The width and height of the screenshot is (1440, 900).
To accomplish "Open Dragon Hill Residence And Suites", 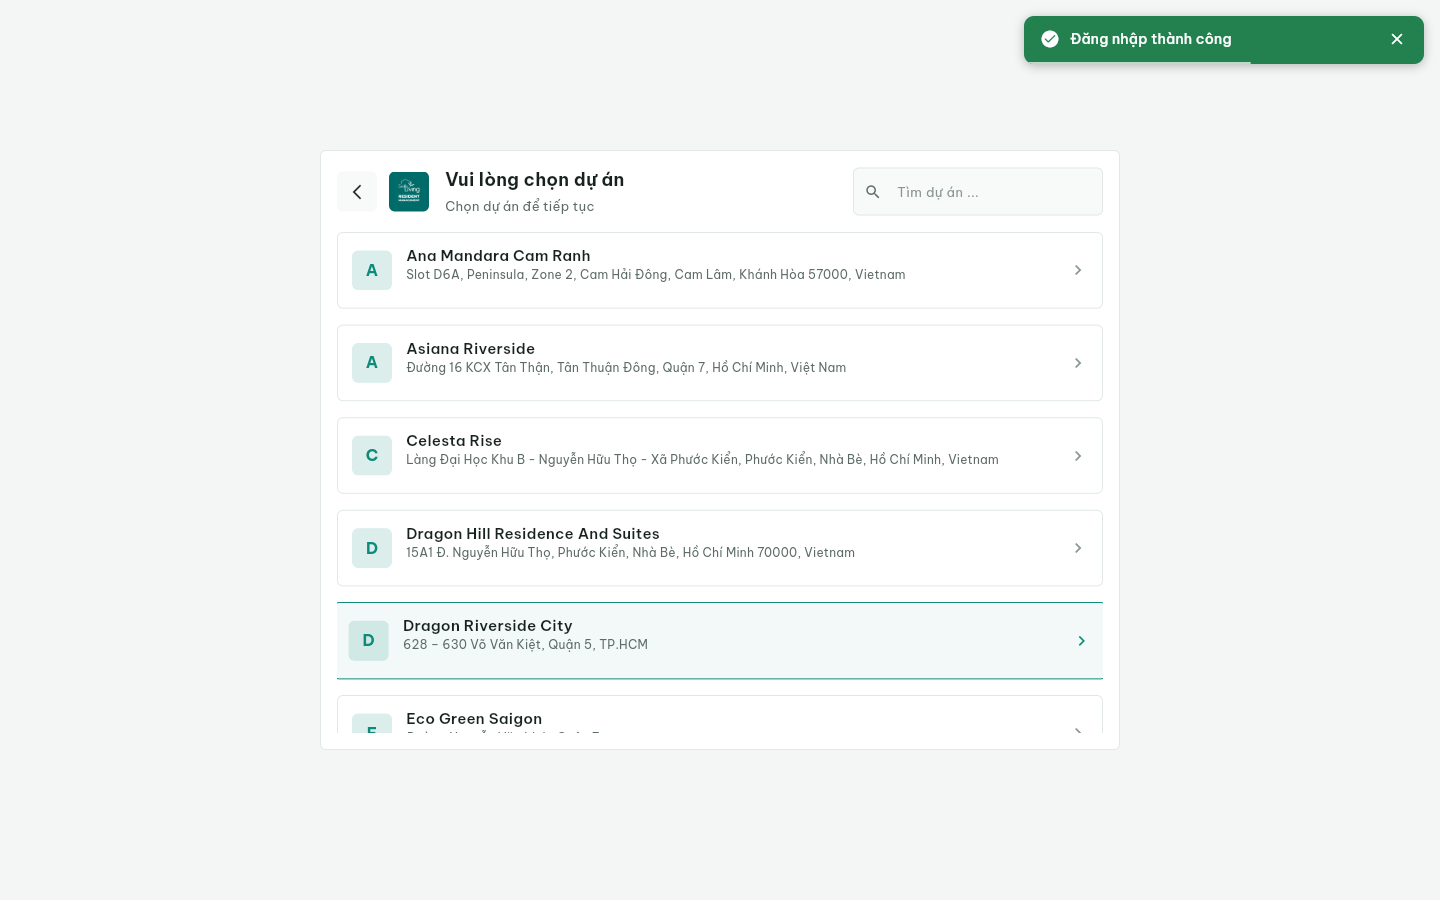I will click(x=720, y=548).
